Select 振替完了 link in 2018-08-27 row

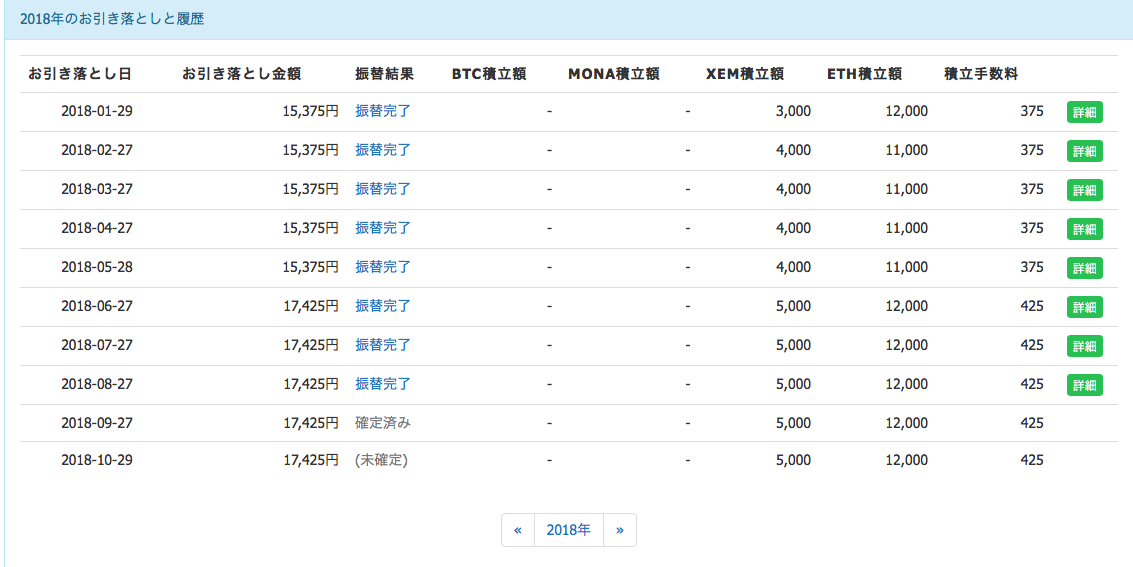(383, 384)
